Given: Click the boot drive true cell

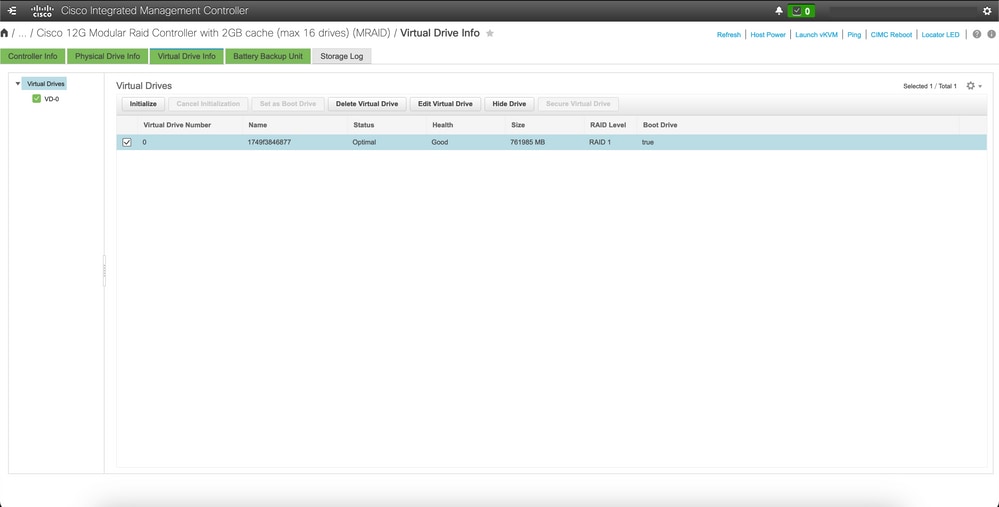Looking at the screenshot, I should [x=648, y=143].
